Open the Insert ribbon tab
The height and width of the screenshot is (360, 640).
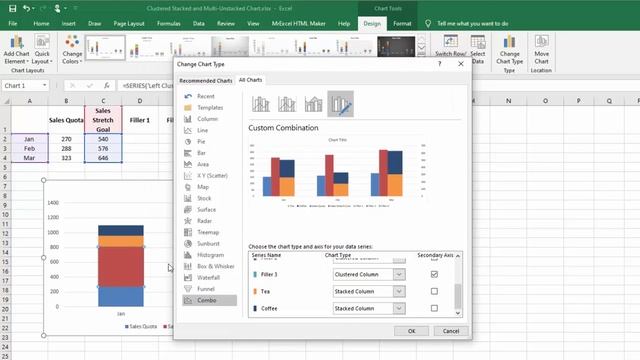(69, 24)
